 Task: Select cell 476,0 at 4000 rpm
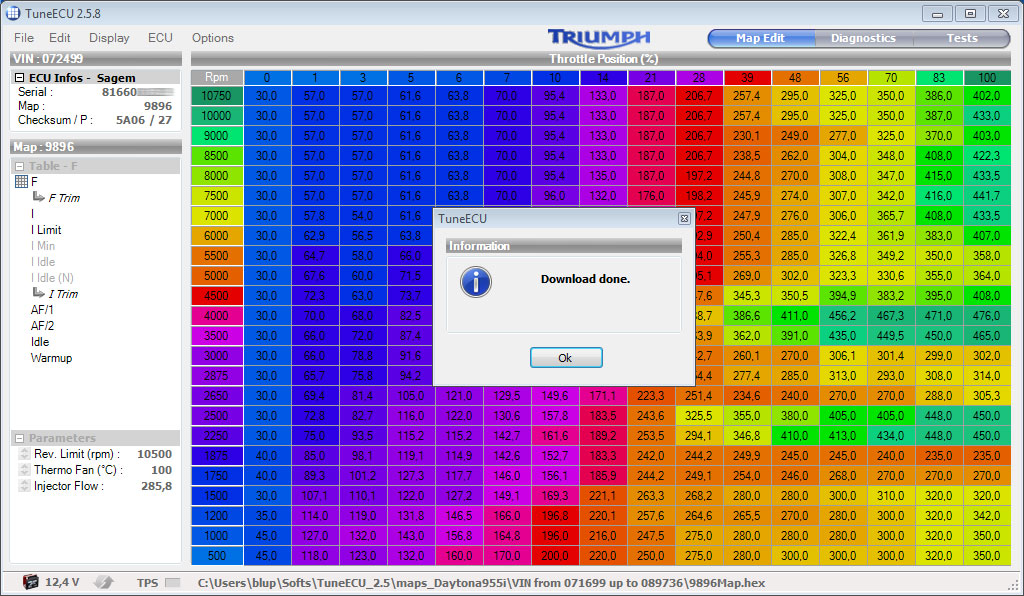[987, 315]
